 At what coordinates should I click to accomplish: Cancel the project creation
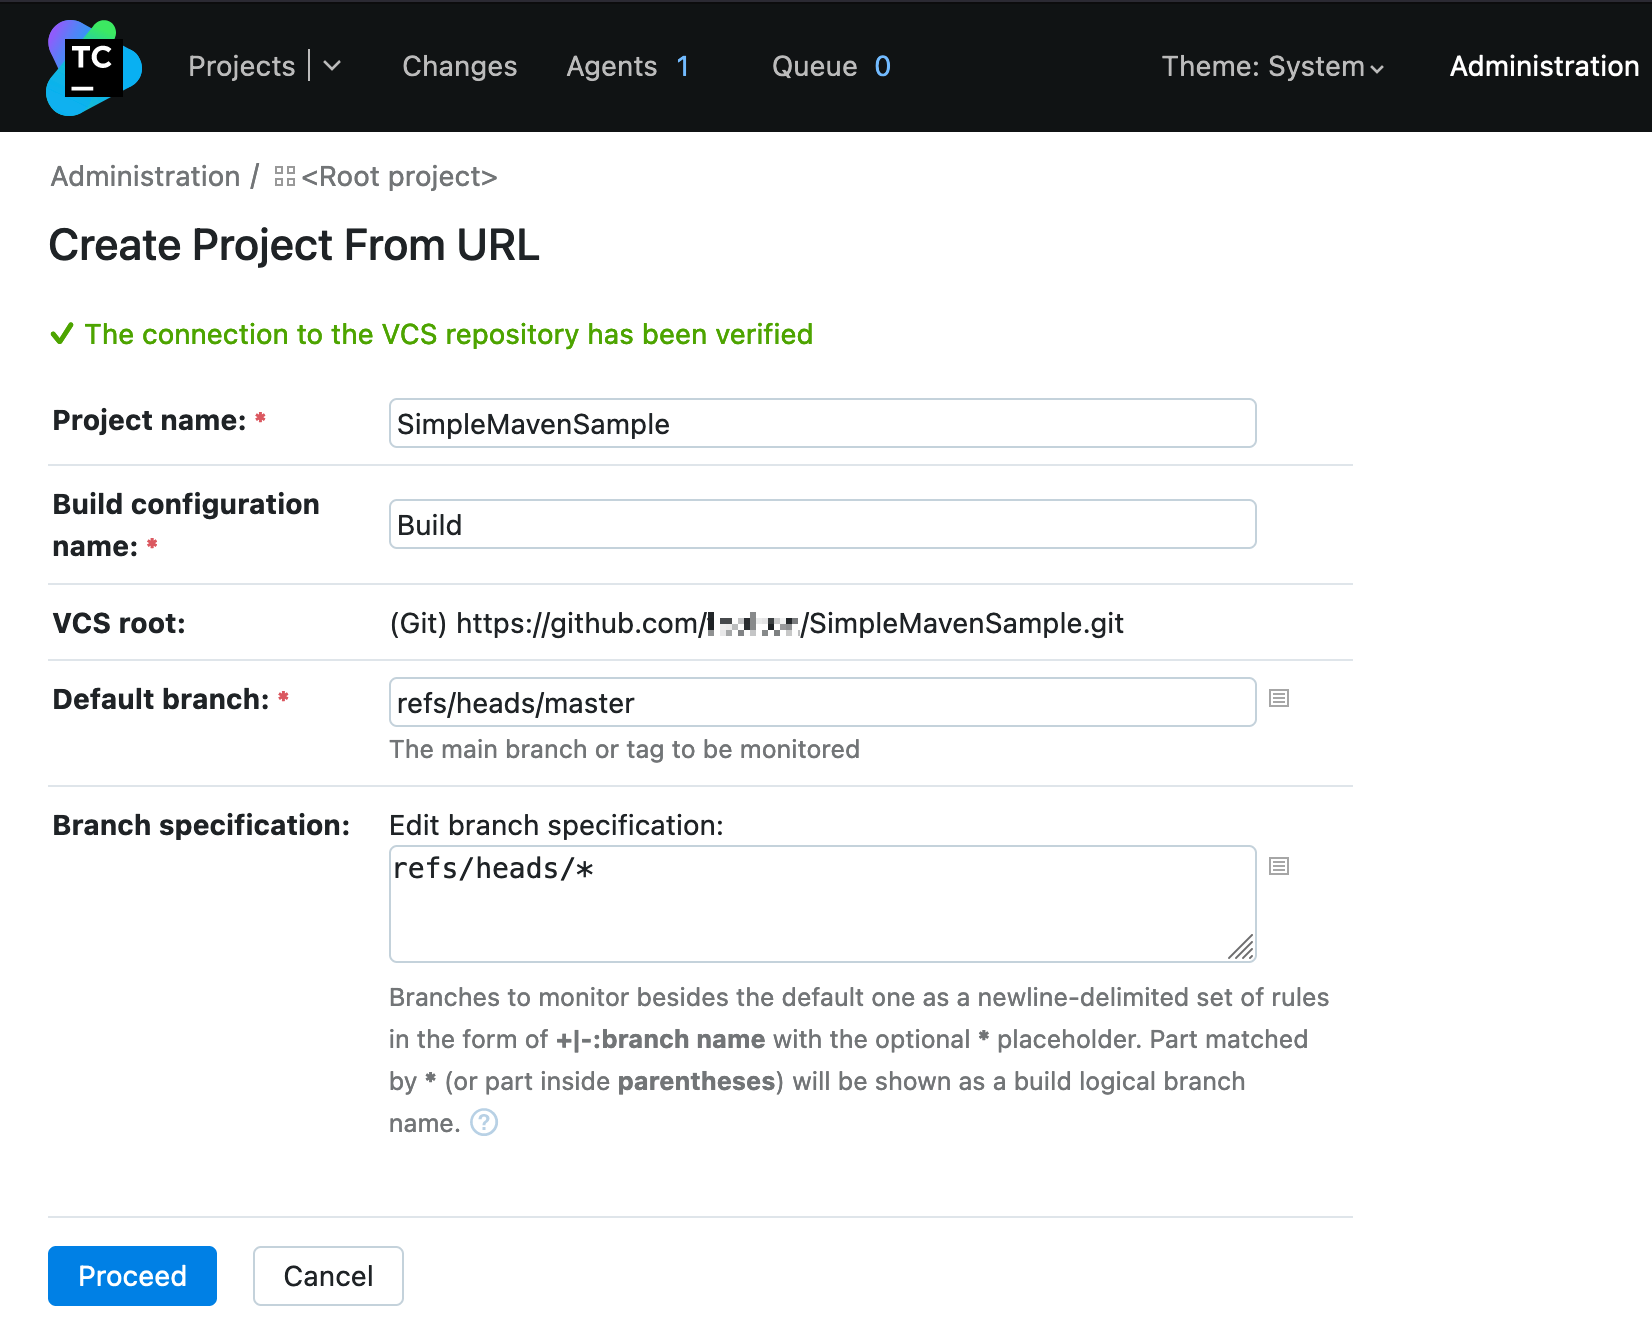[328, 1276]
